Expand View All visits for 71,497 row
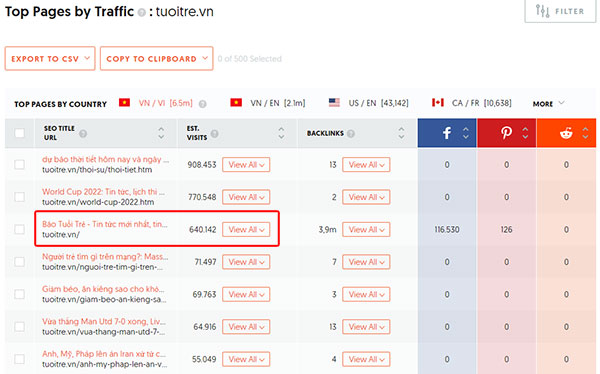Screen dimensions: 600x374 click(x=246, y=262)
